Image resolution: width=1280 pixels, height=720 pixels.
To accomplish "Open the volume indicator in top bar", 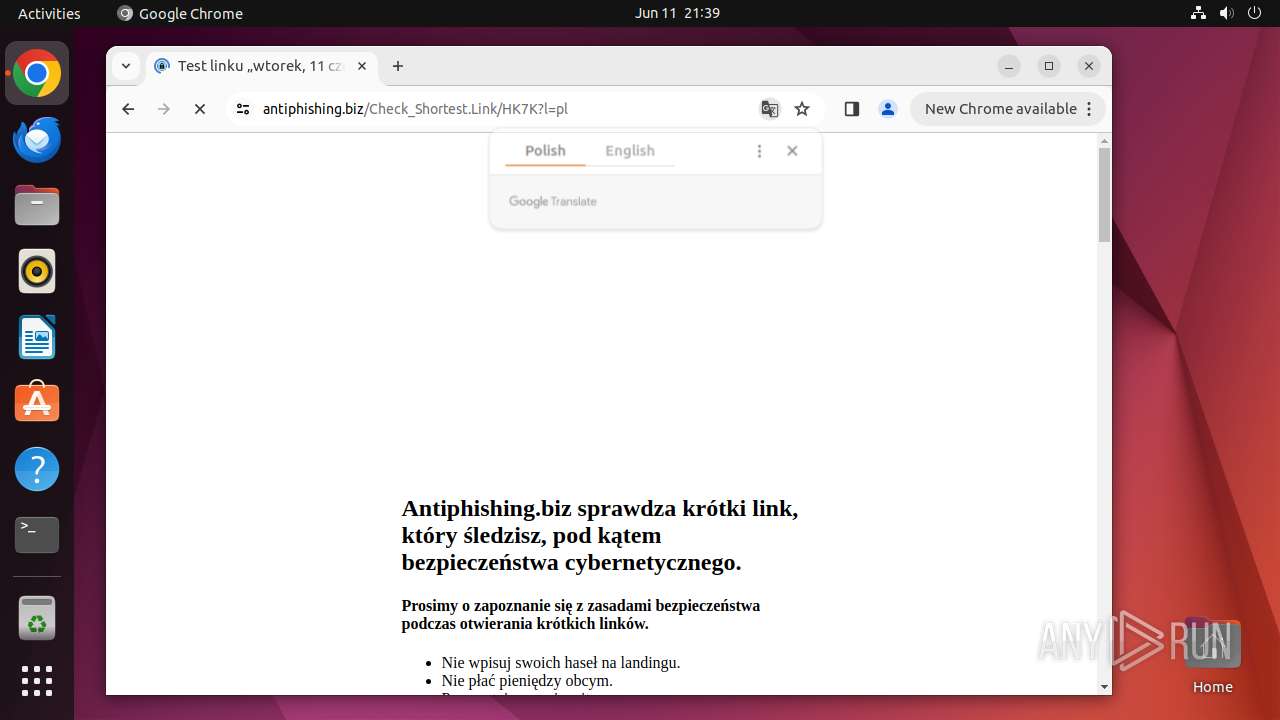I will [x=1227, y=13].
